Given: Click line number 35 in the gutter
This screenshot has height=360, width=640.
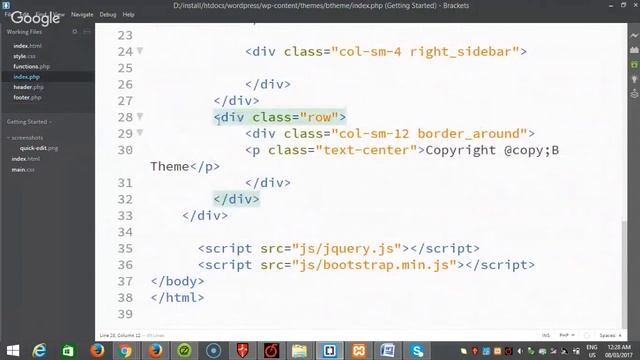Looking at the screenshot, I should pyautogui.click(x=125, y=249).
